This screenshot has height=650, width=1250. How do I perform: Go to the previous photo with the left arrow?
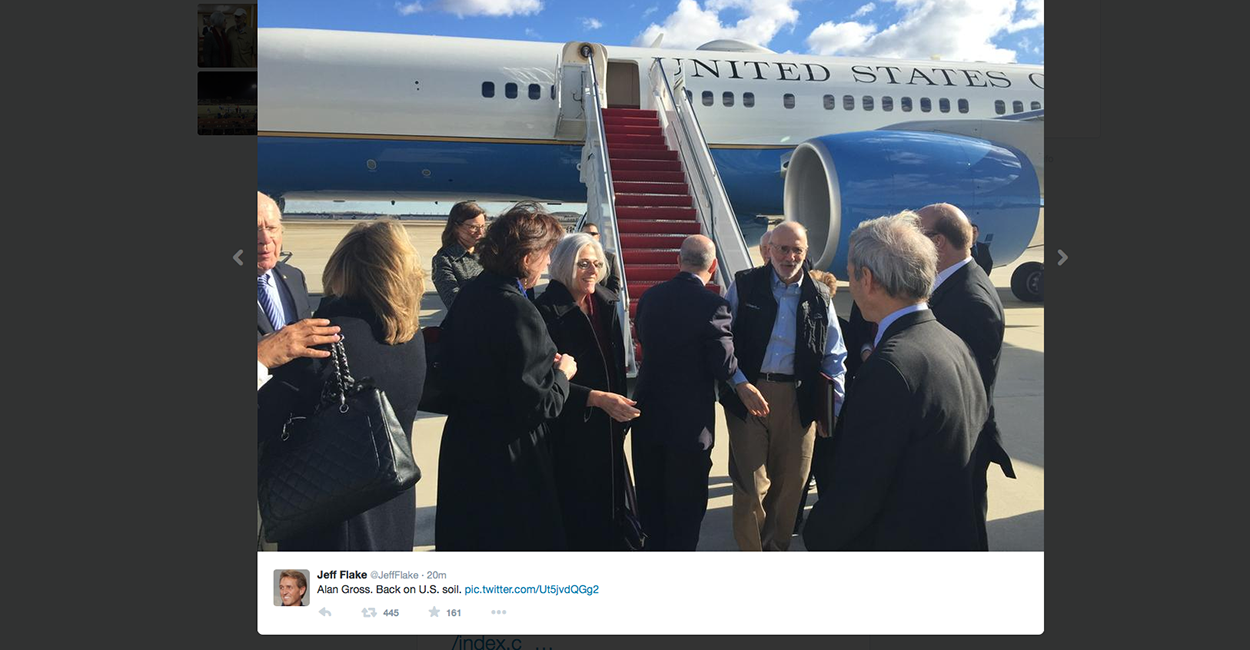point(238,257)
